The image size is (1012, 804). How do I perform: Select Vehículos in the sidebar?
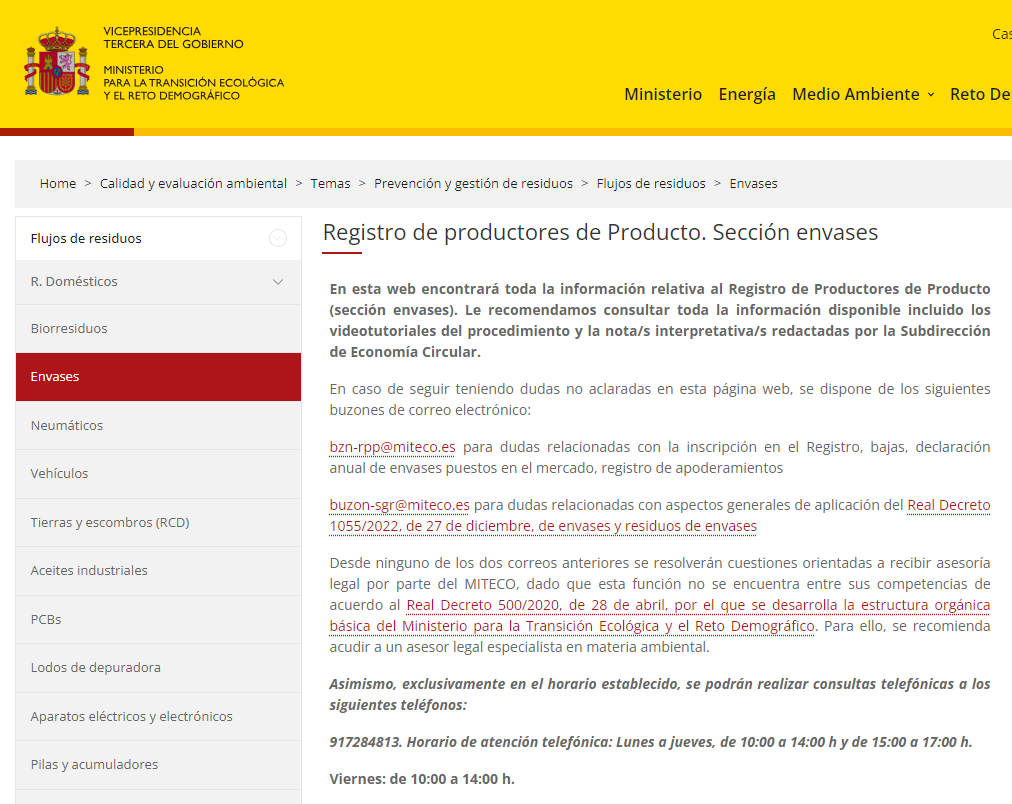(158, 474)
